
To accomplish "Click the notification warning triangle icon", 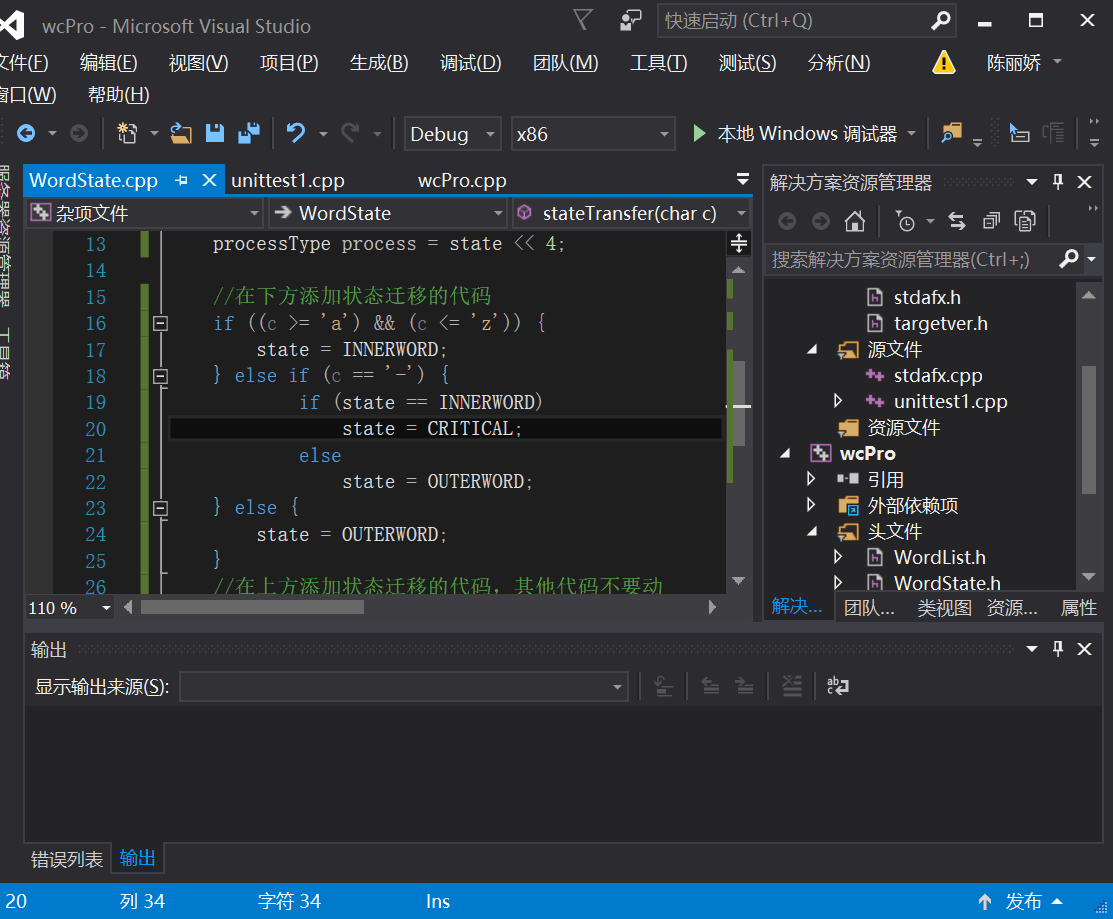I will tap(943, 62).
